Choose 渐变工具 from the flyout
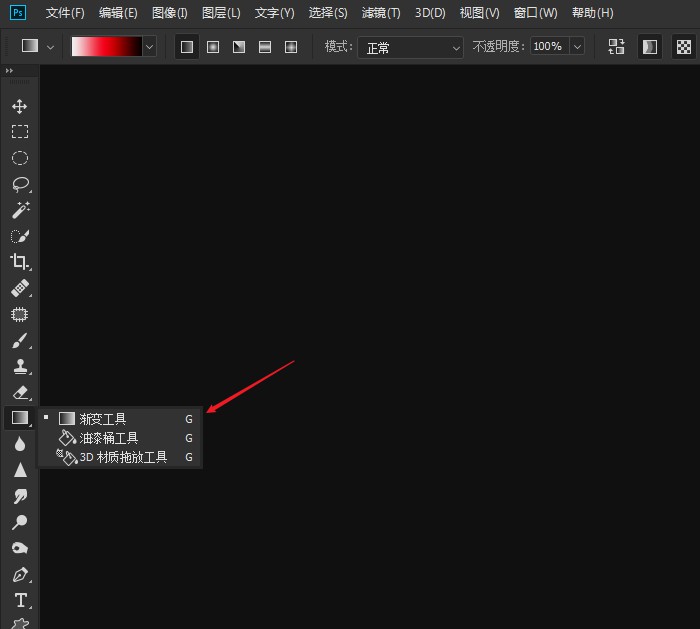 click(121, 419)
